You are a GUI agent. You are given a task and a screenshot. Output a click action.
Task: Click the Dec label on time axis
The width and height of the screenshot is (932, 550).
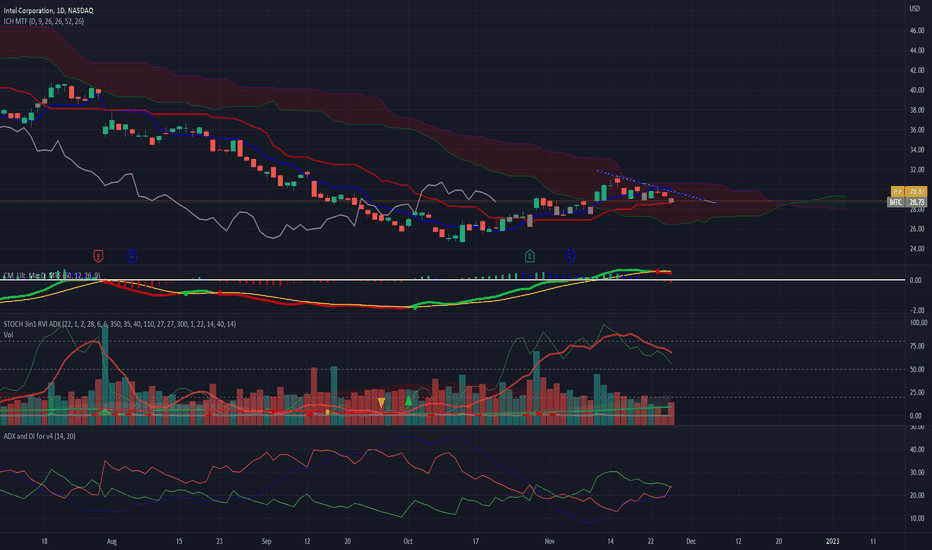[x=691, y=542]
